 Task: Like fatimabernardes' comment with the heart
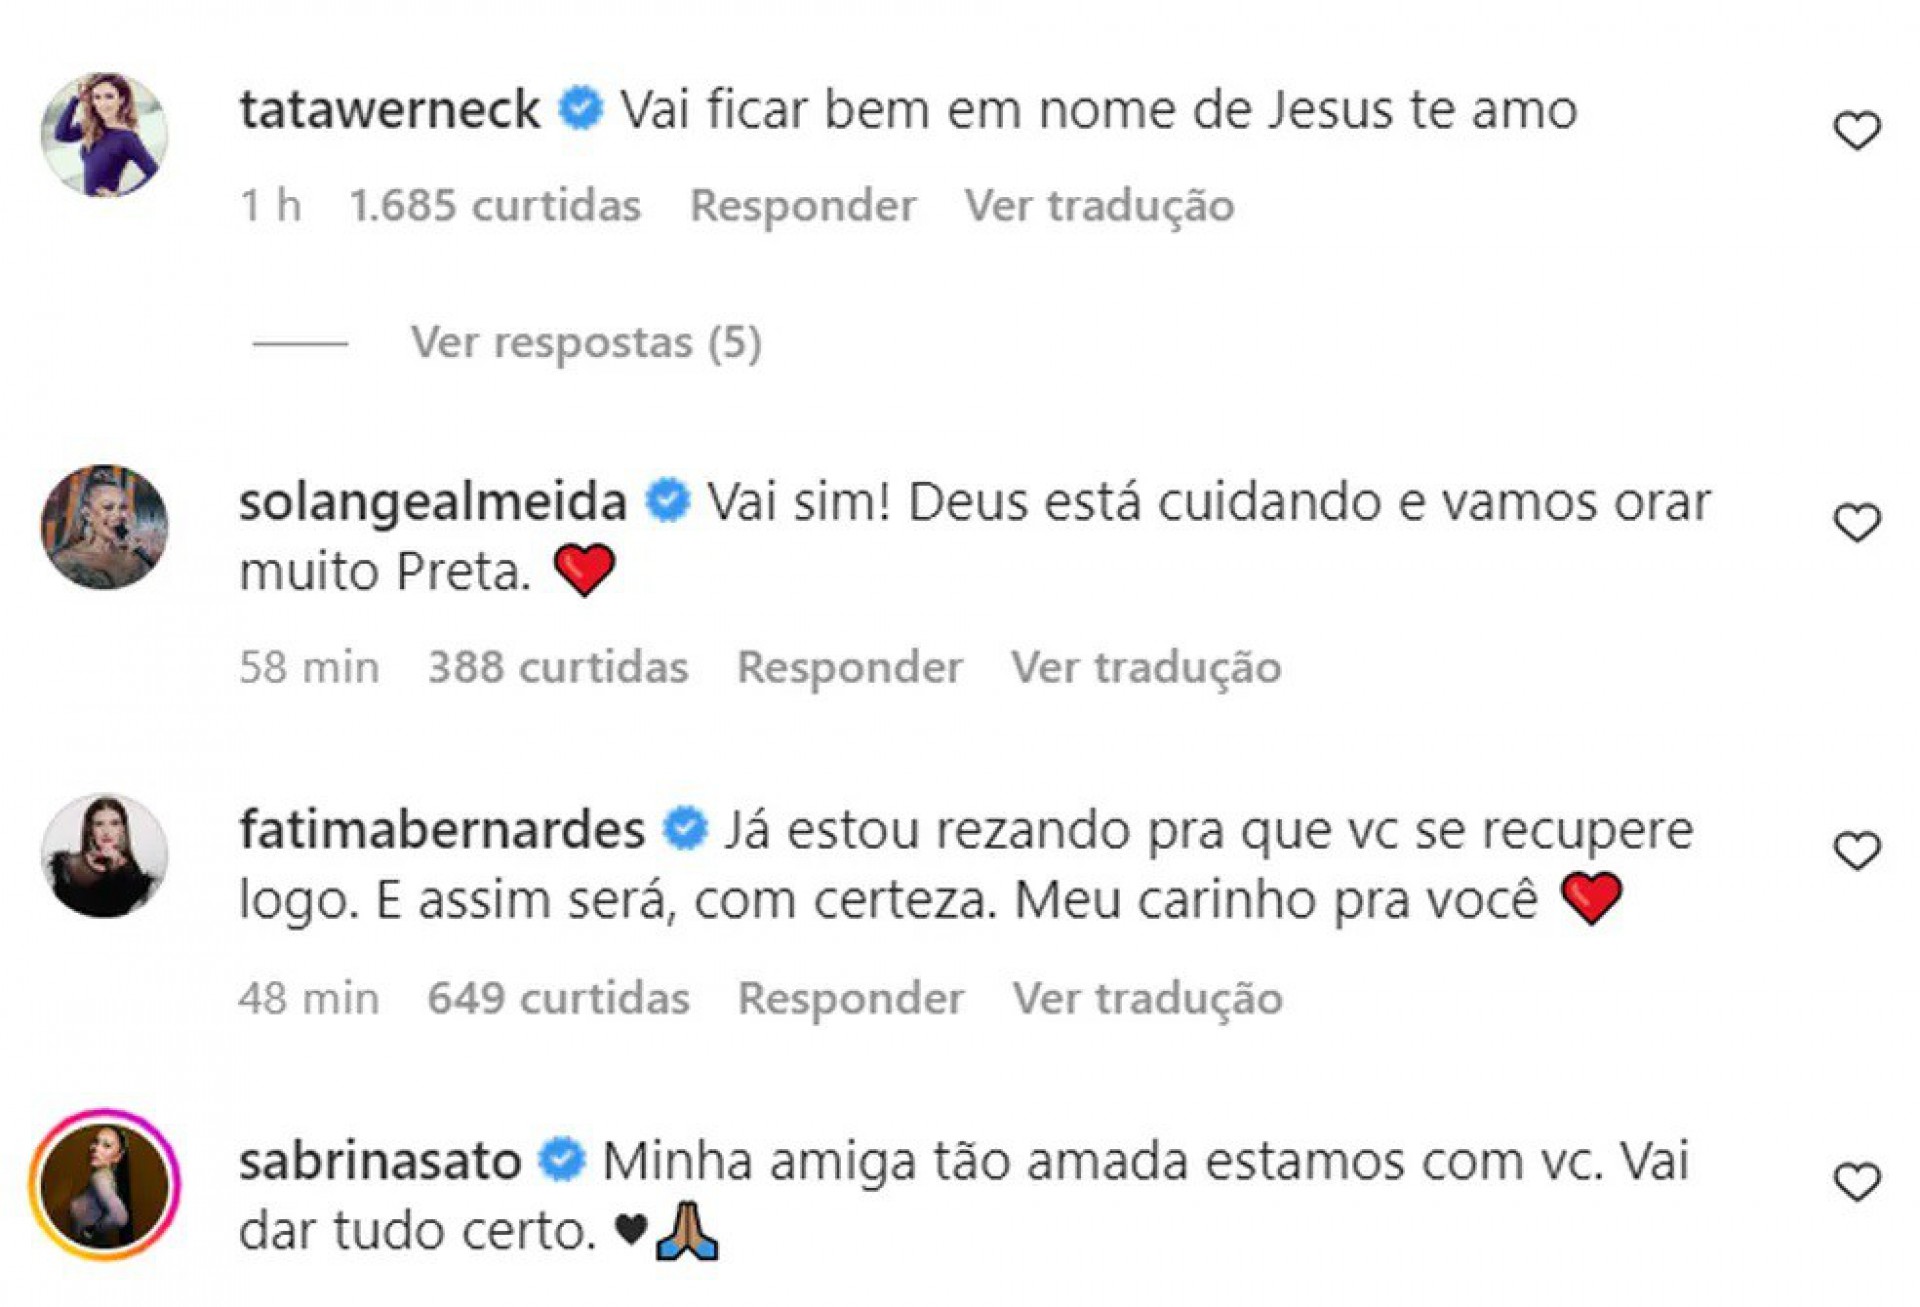coord(1856,851)
